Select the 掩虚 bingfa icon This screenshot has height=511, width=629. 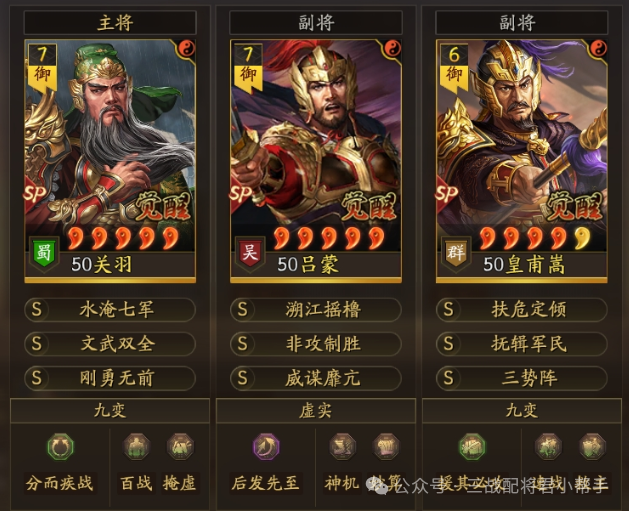click(180, 447)
